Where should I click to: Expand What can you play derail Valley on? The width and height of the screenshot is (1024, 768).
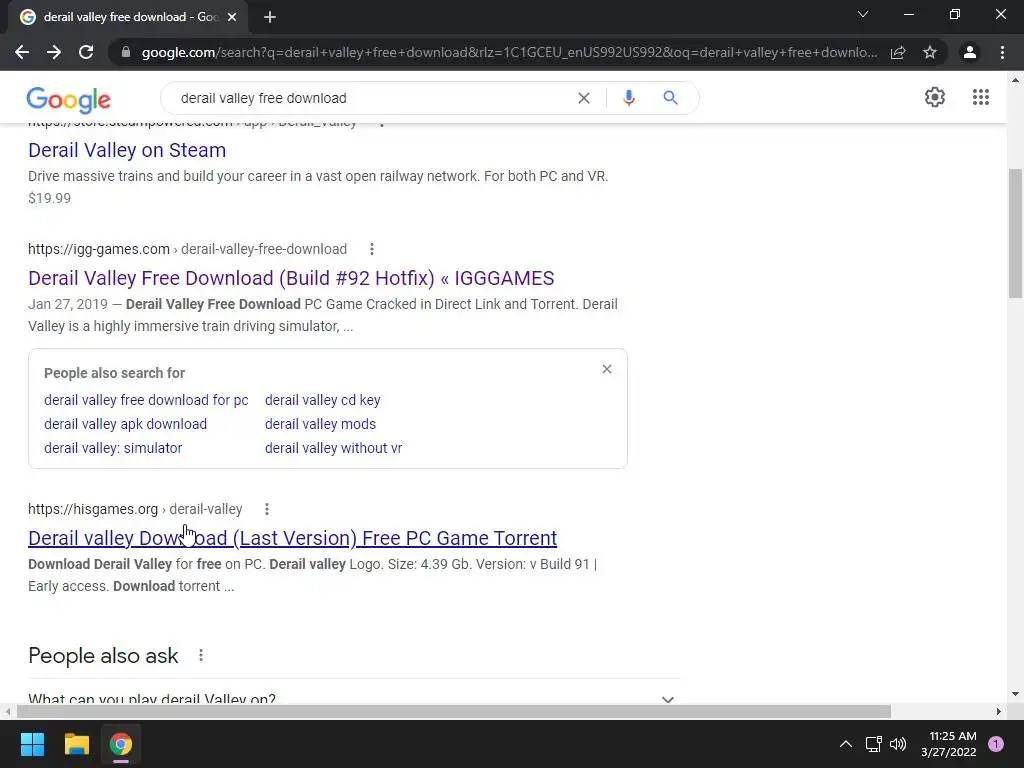coord(353,698)
